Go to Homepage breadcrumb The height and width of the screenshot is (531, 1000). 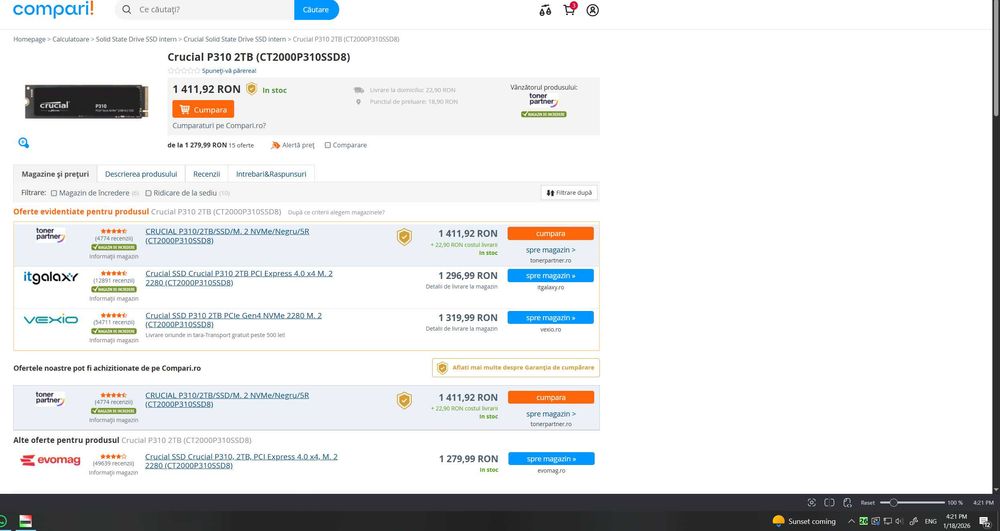click(x=29, y=40)
